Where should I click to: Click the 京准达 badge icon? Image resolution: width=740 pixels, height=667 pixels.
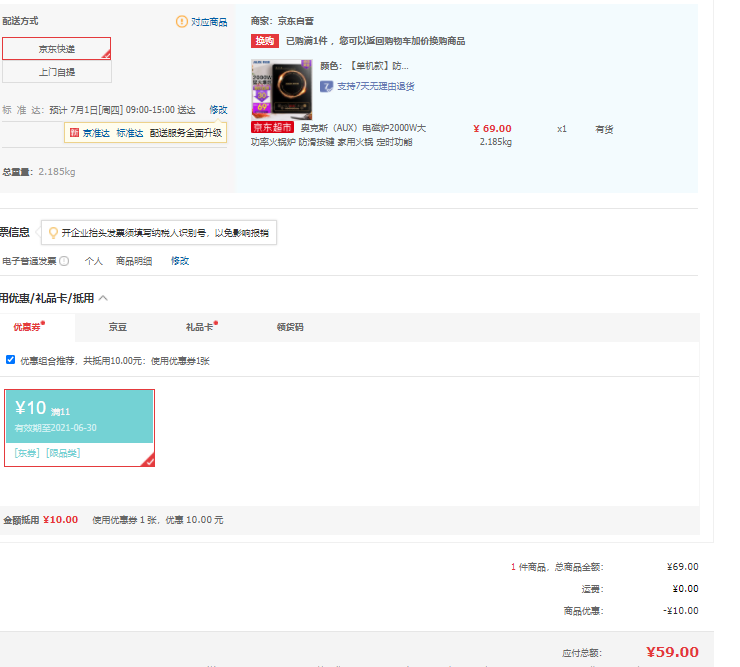(x=74, y=133)
